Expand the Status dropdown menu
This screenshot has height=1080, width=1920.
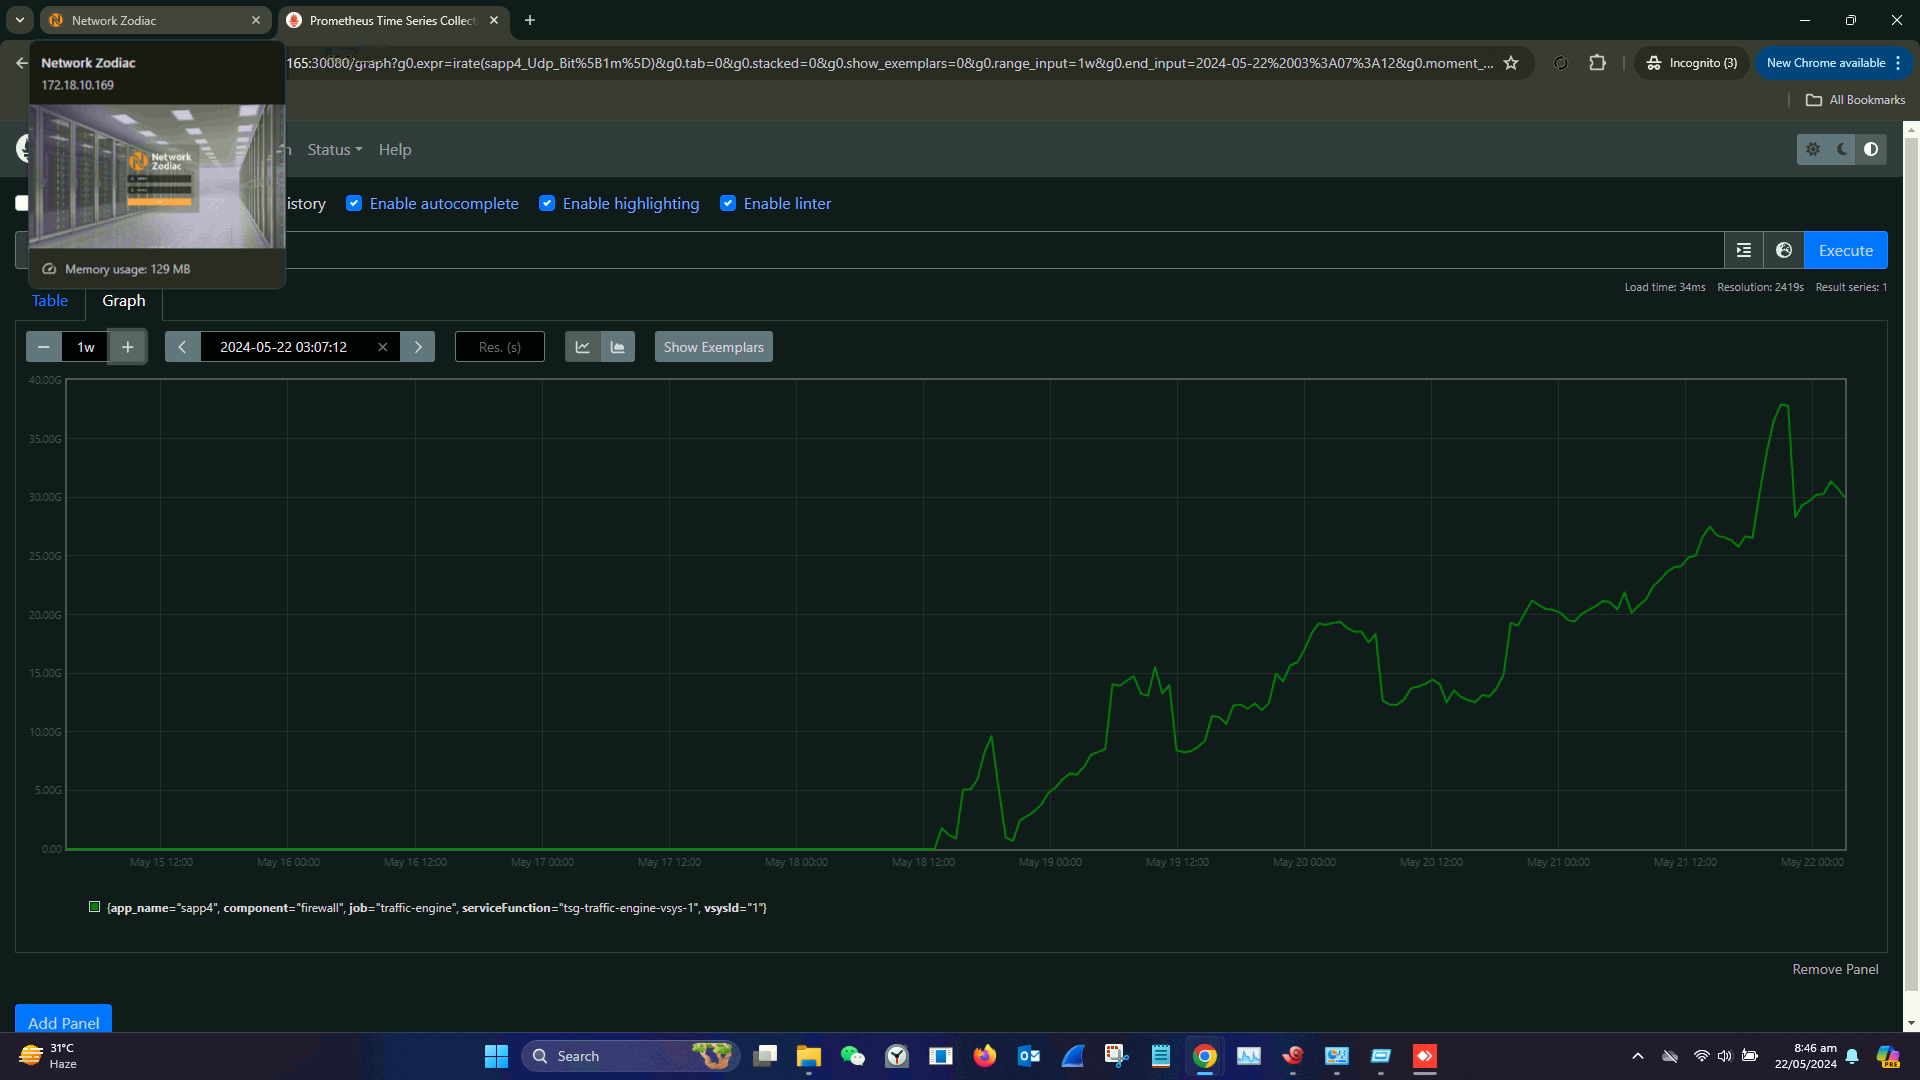click(x=334, y=149)
